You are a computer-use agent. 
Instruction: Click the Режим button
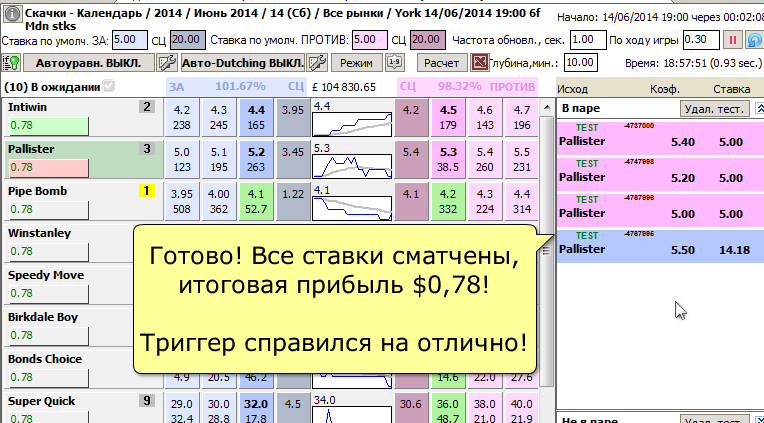[356, 63]
